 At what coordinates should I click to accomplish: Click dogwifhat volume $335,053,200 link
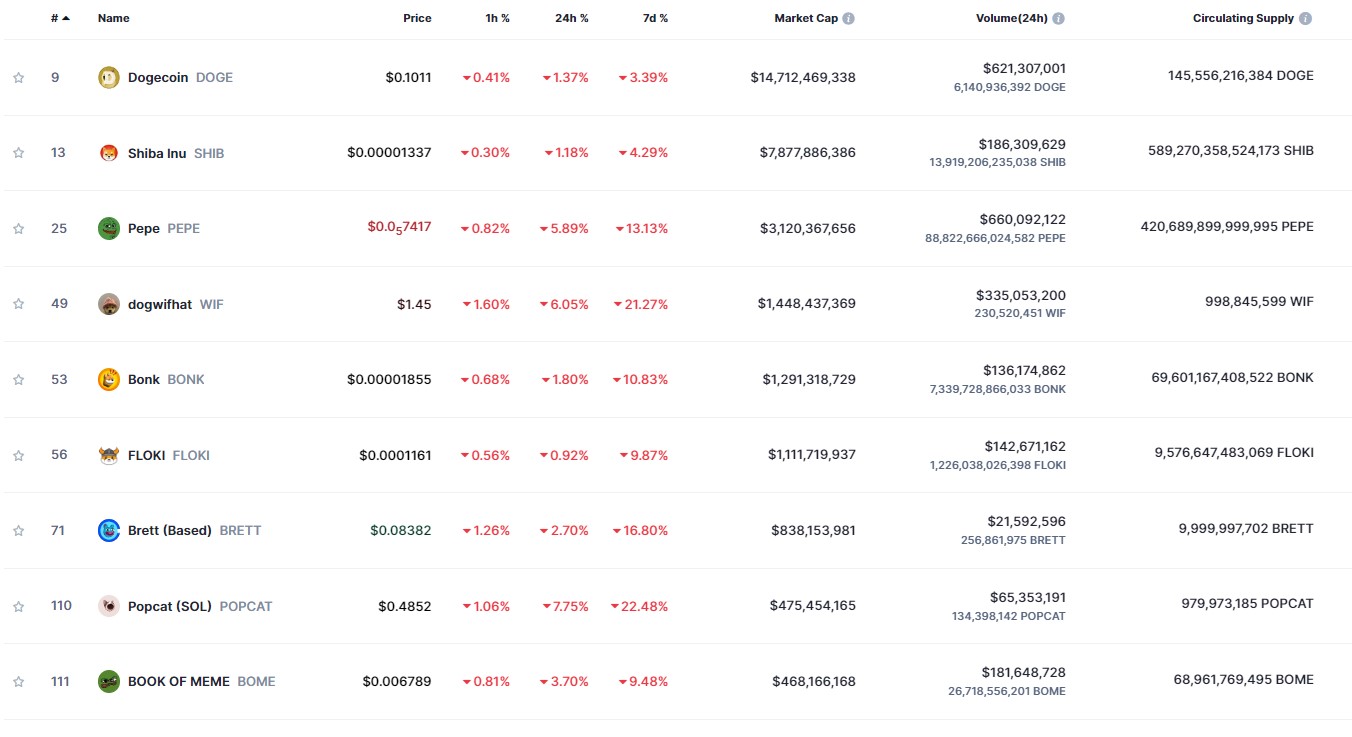(x=1021, y=295)
